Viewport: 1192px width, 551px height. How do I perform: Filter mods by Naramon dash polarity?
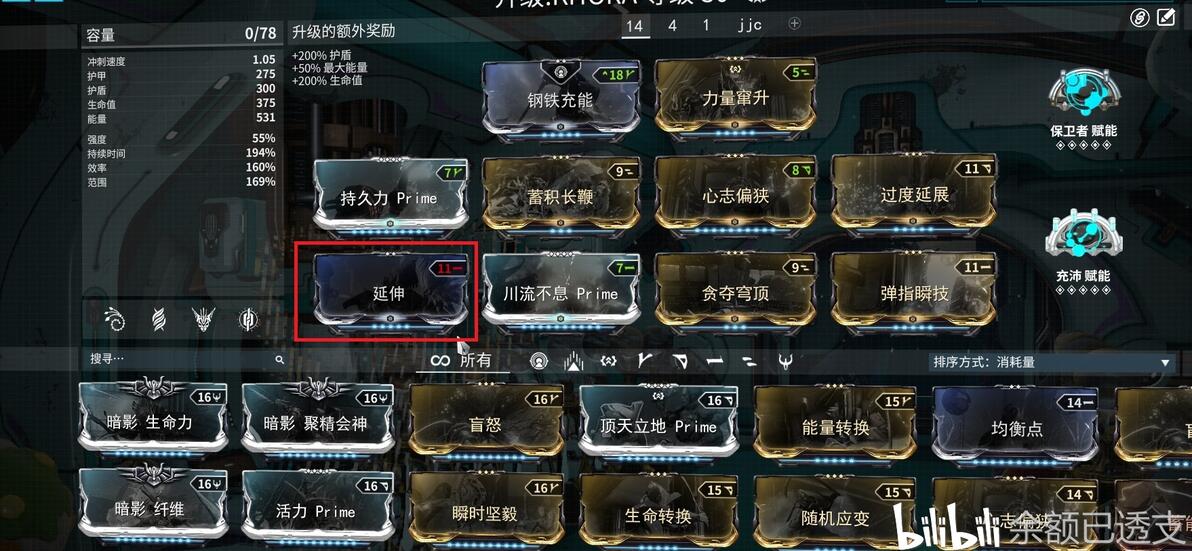pyautogui.click(x=715, y=362)
